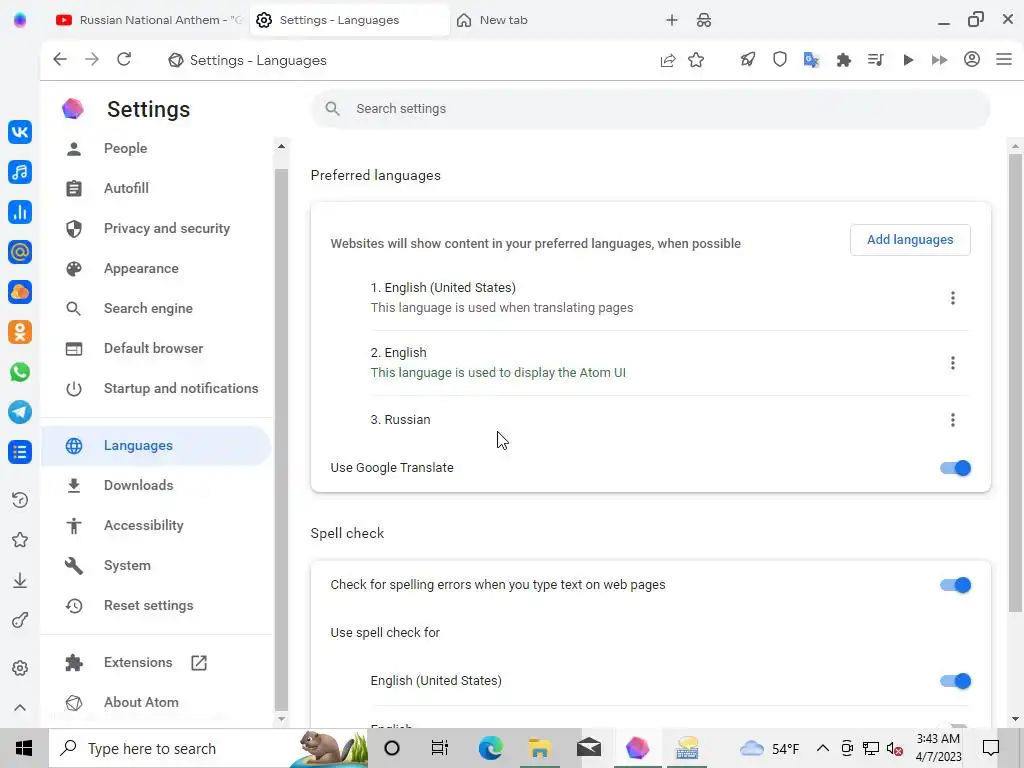Open the history icon in sidebar
Screen dimensions: 1024x768
point(20,500)
